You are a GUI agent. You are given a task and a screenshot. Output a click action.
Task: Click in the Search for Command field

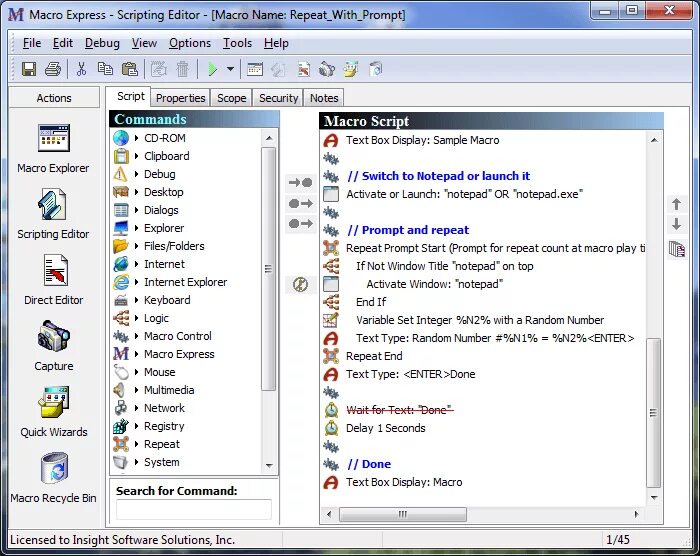coord(194,509)
